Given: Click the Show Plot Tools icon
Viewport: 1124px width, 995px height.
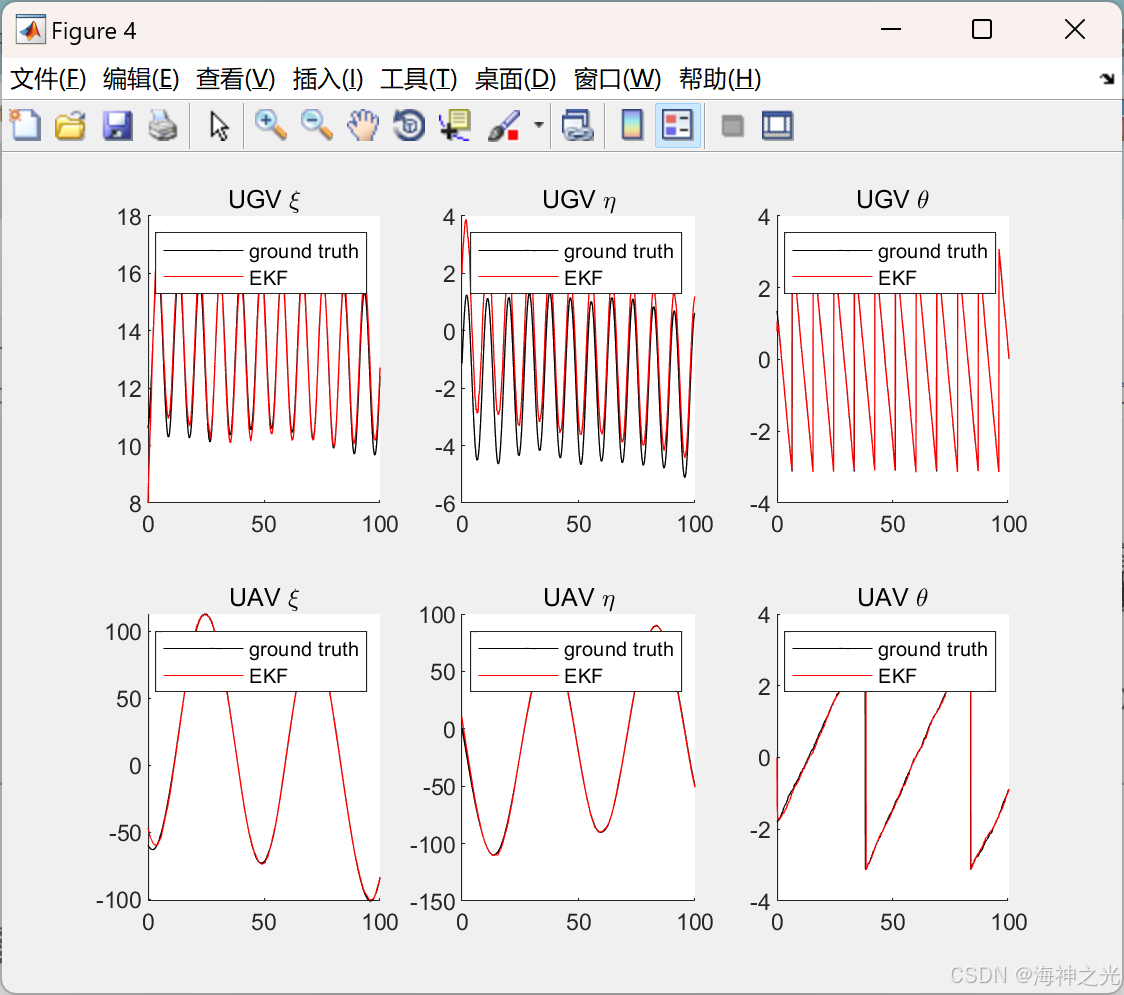Looking at the screenshot, I should [777, 125].
